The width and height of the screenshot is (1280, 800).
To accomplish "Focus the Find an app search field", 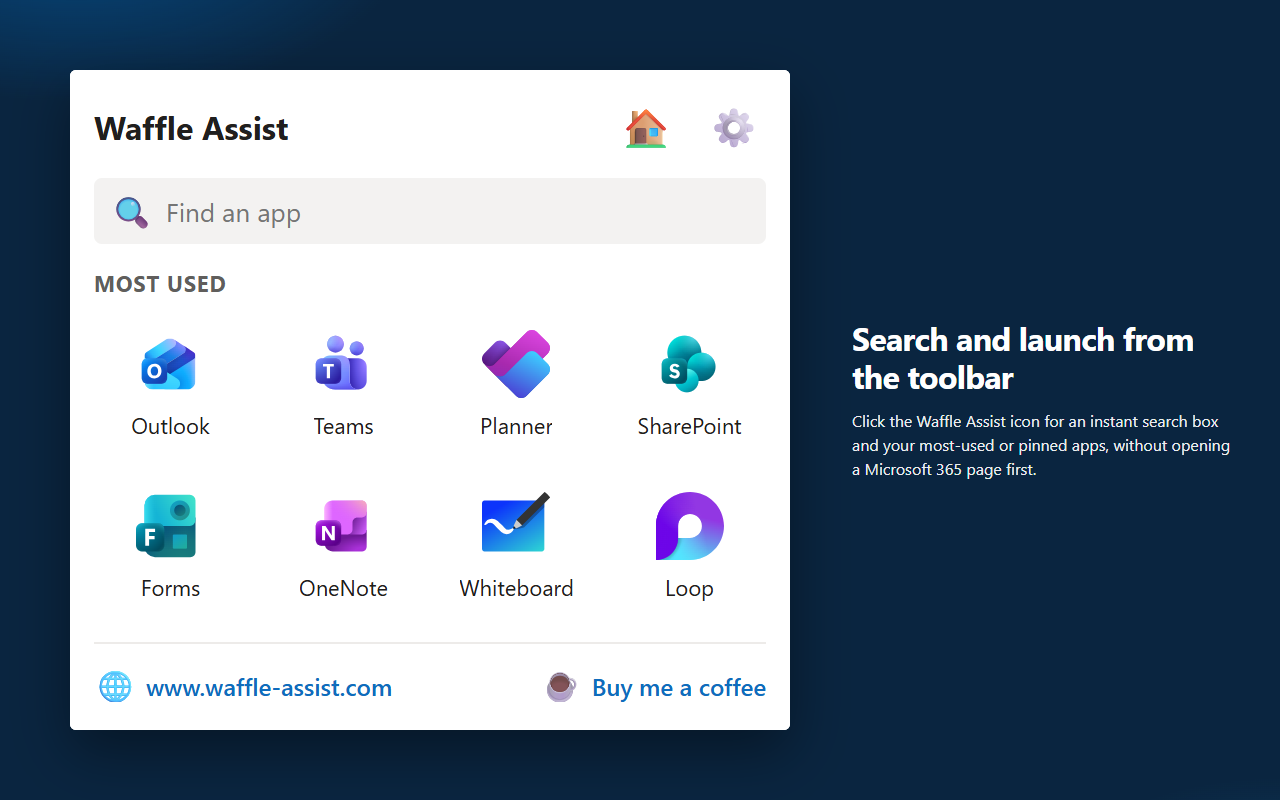I will [x=430, y=211].
